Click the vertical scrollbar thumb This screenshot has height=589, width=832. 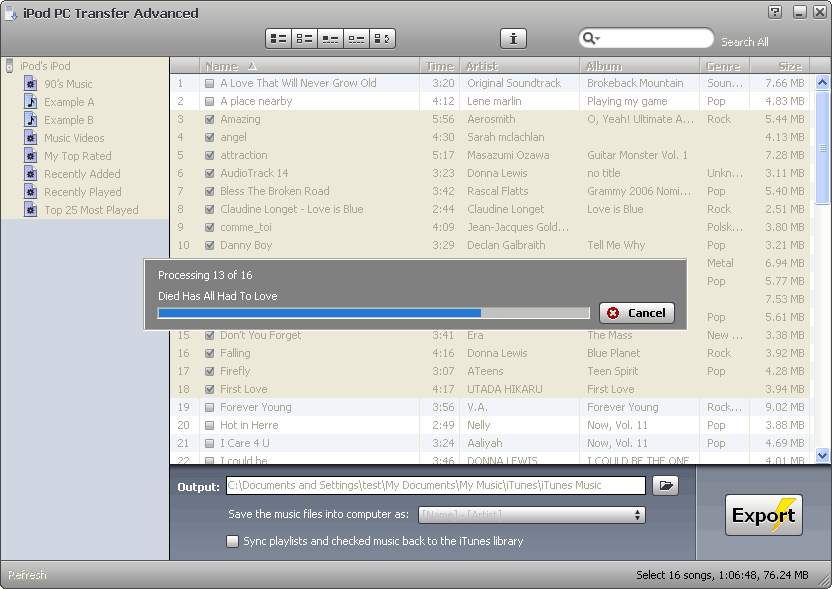click(x=822, y=148)
